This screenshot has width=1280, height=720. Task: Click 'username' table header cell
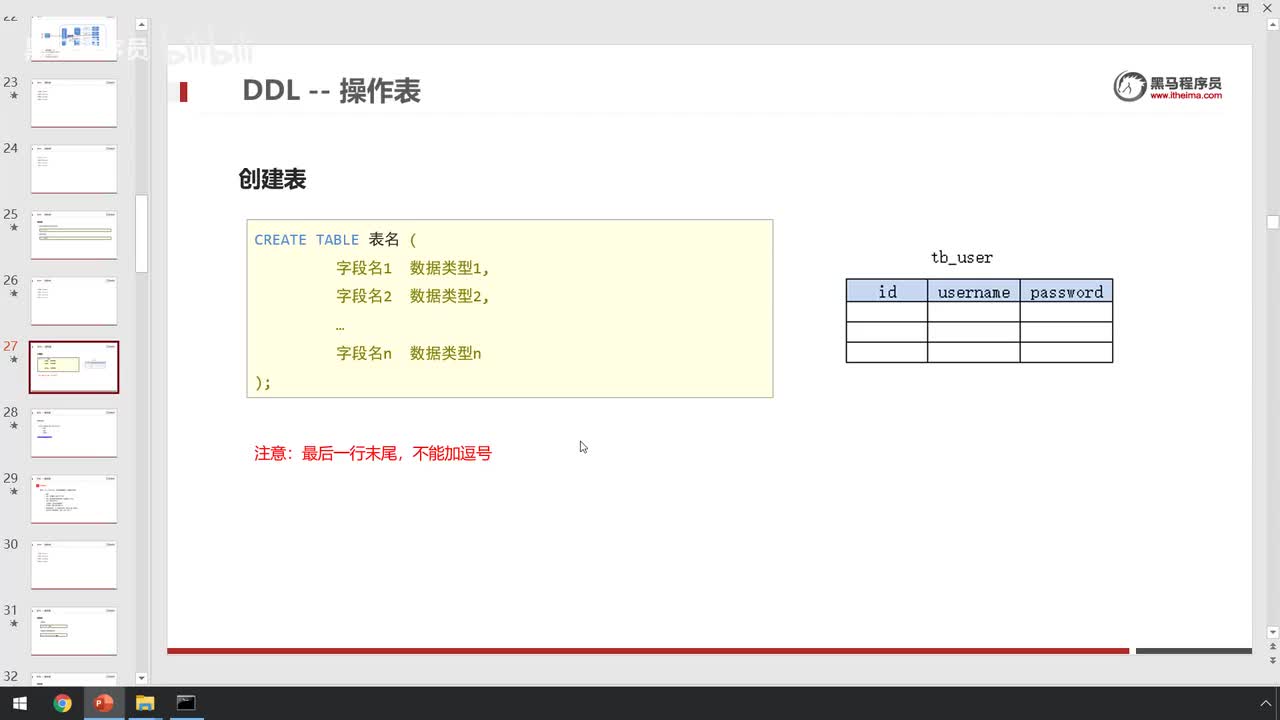tap(974, 291)
